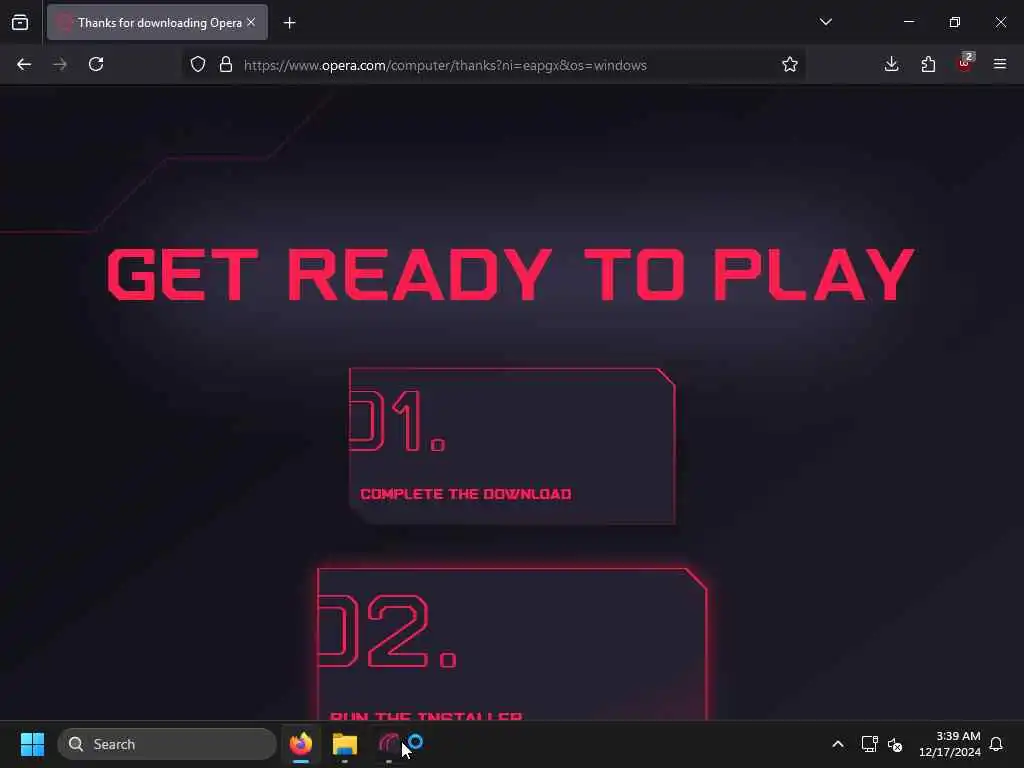Open the Firefox application menu
The height and width of the screenshot is (768, 1024).
[1000, 64]
